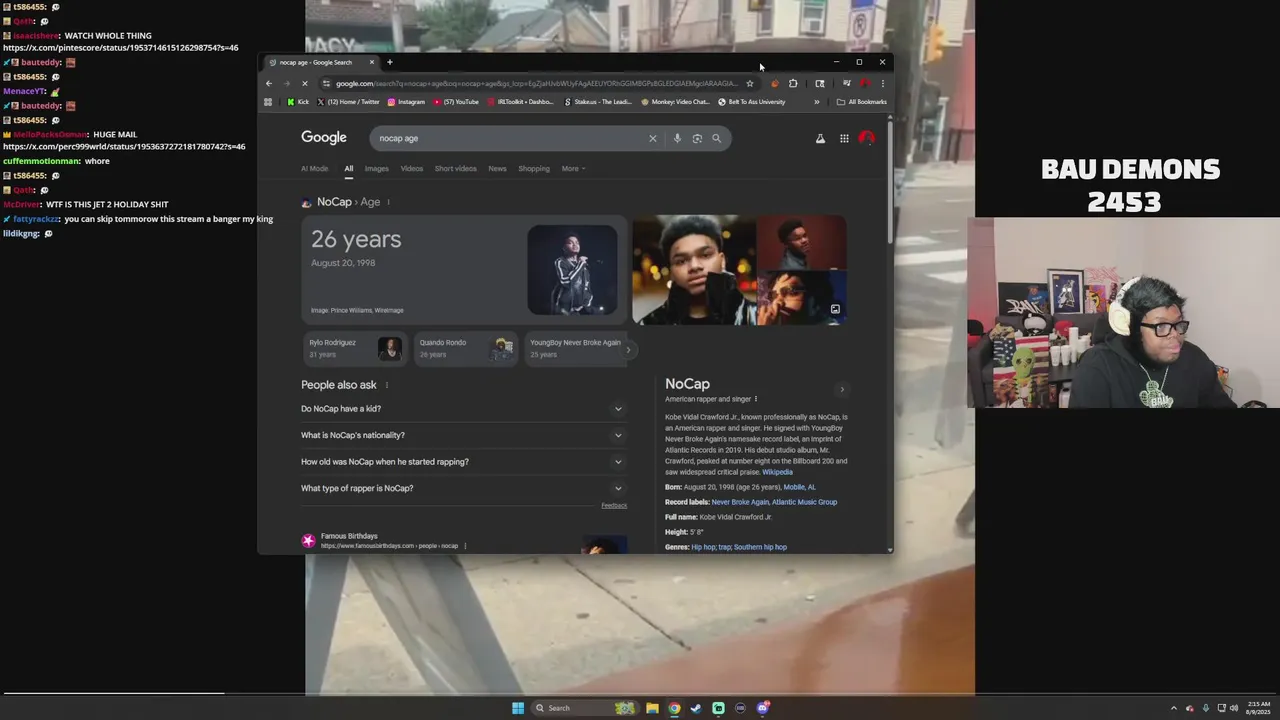This screenshot has height=720, width=1280.
Task: Select the Quando Rondo card
Action: pos(466,348)
